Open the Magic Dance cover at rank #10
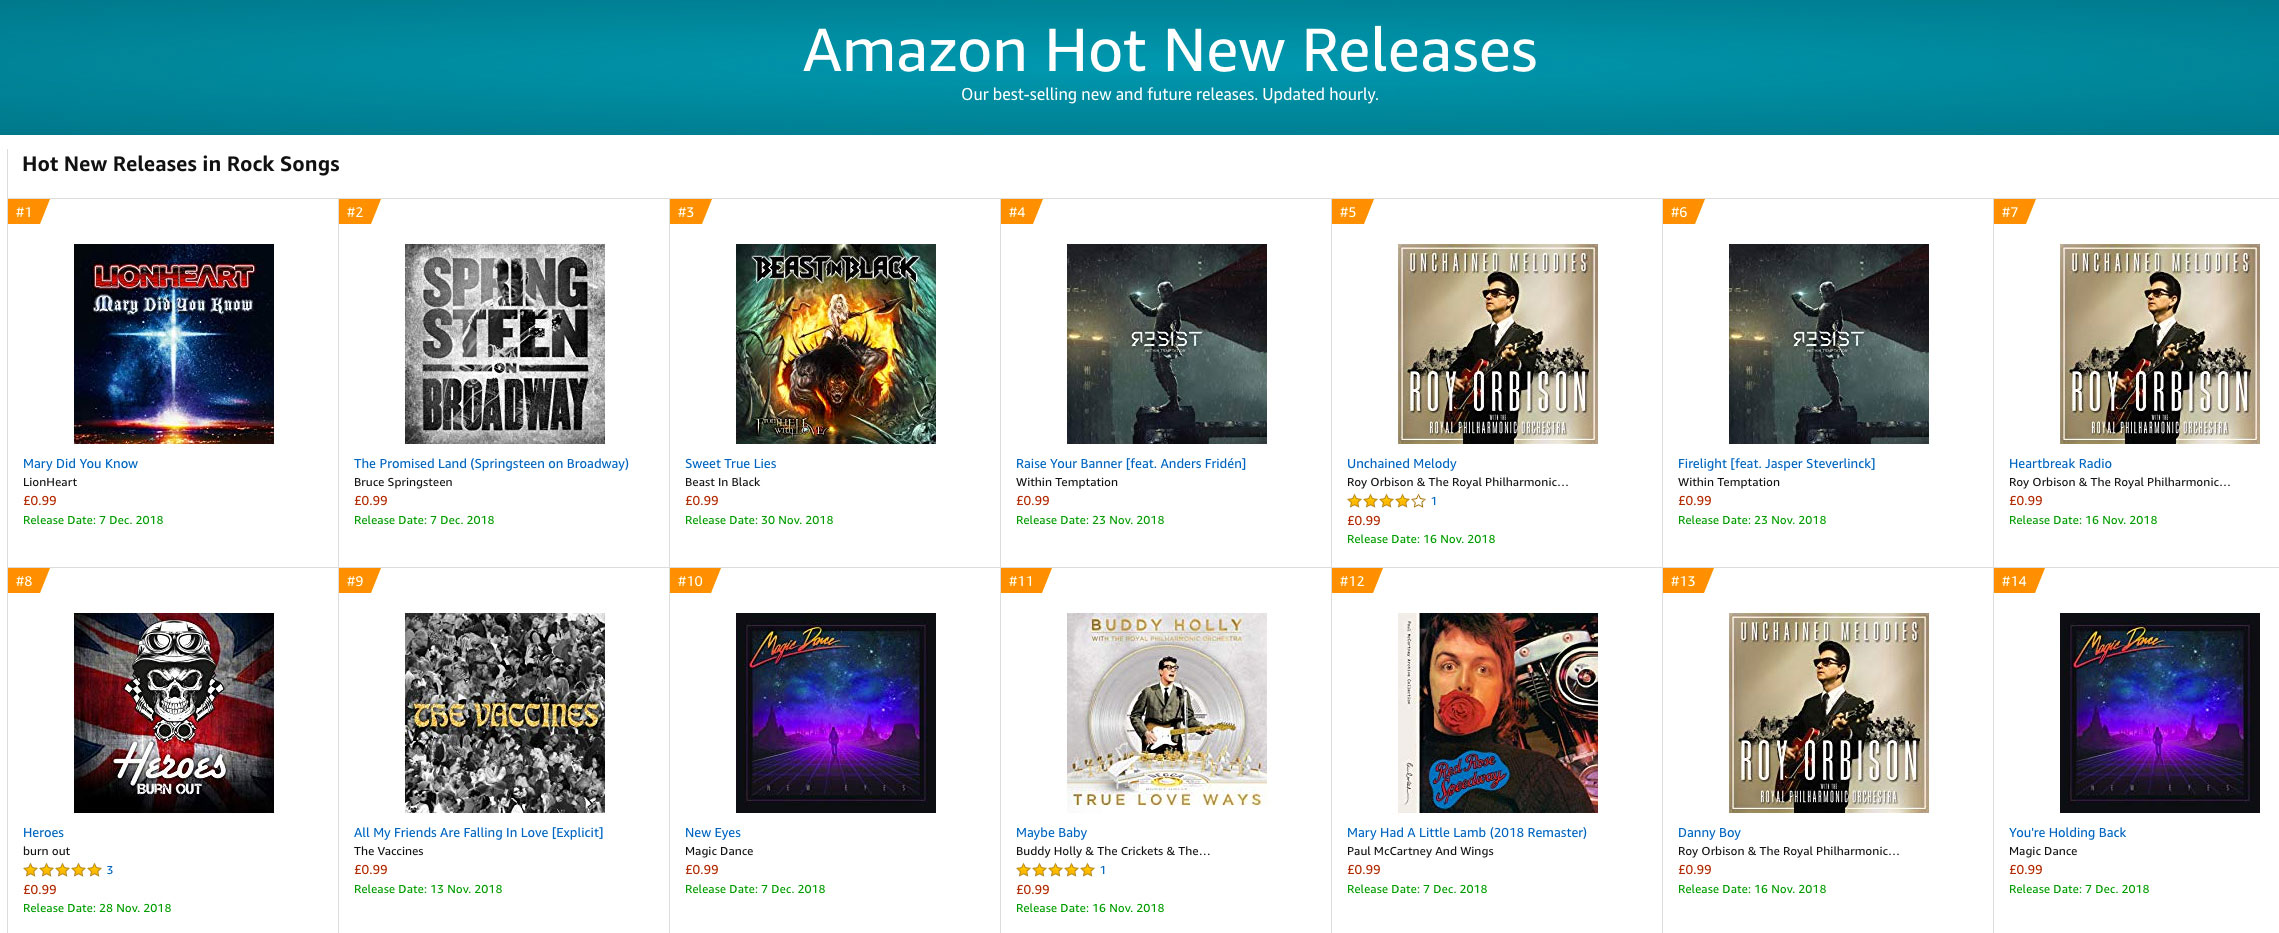Viewport: 2279px width, 933px height. [836, 713]
